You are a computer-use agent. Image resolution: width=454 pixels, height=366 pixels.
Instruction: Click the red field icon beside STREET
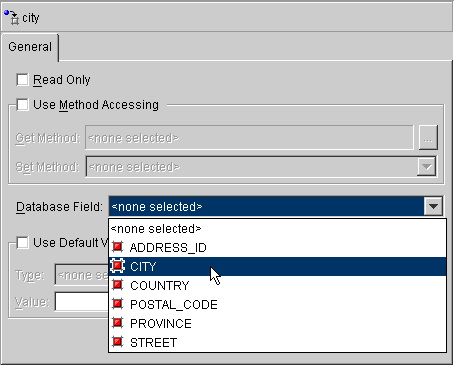coord(117,342)
